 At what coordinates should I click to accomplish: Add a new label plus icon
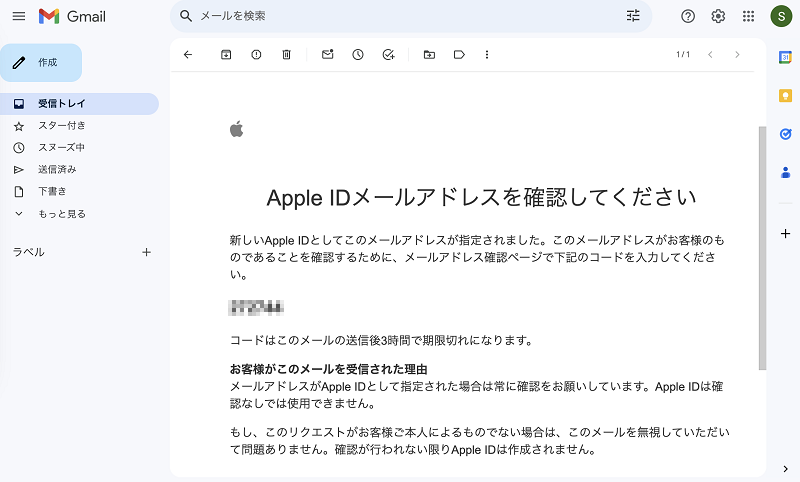[x=146, y=252]
